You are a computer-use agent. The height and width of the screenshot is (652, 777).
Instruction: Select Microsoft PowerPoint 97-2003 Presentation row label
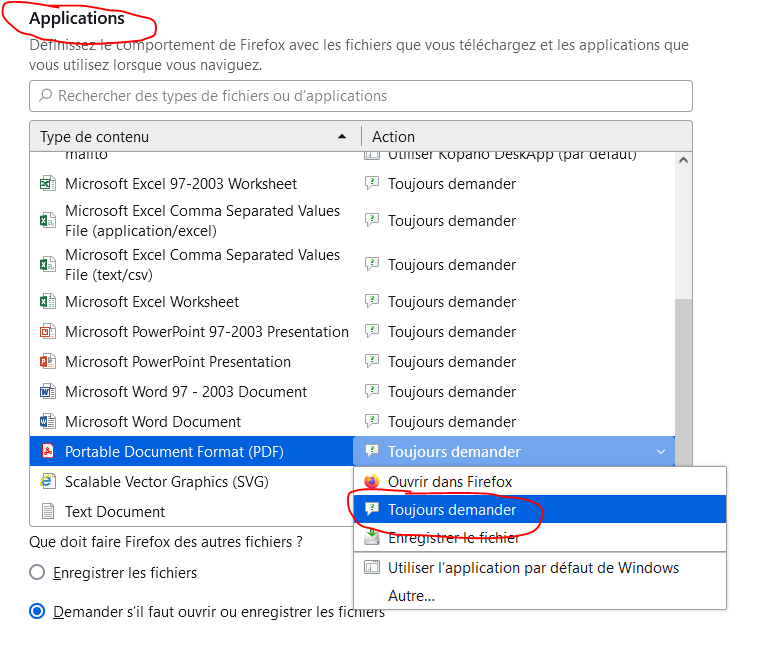click(x=207, y=331)
